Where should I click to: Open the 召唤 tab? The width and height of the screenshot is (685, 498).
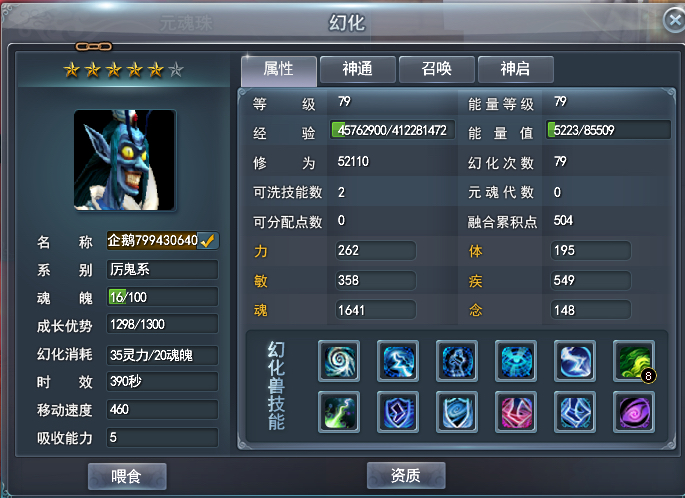click(436, 69)
